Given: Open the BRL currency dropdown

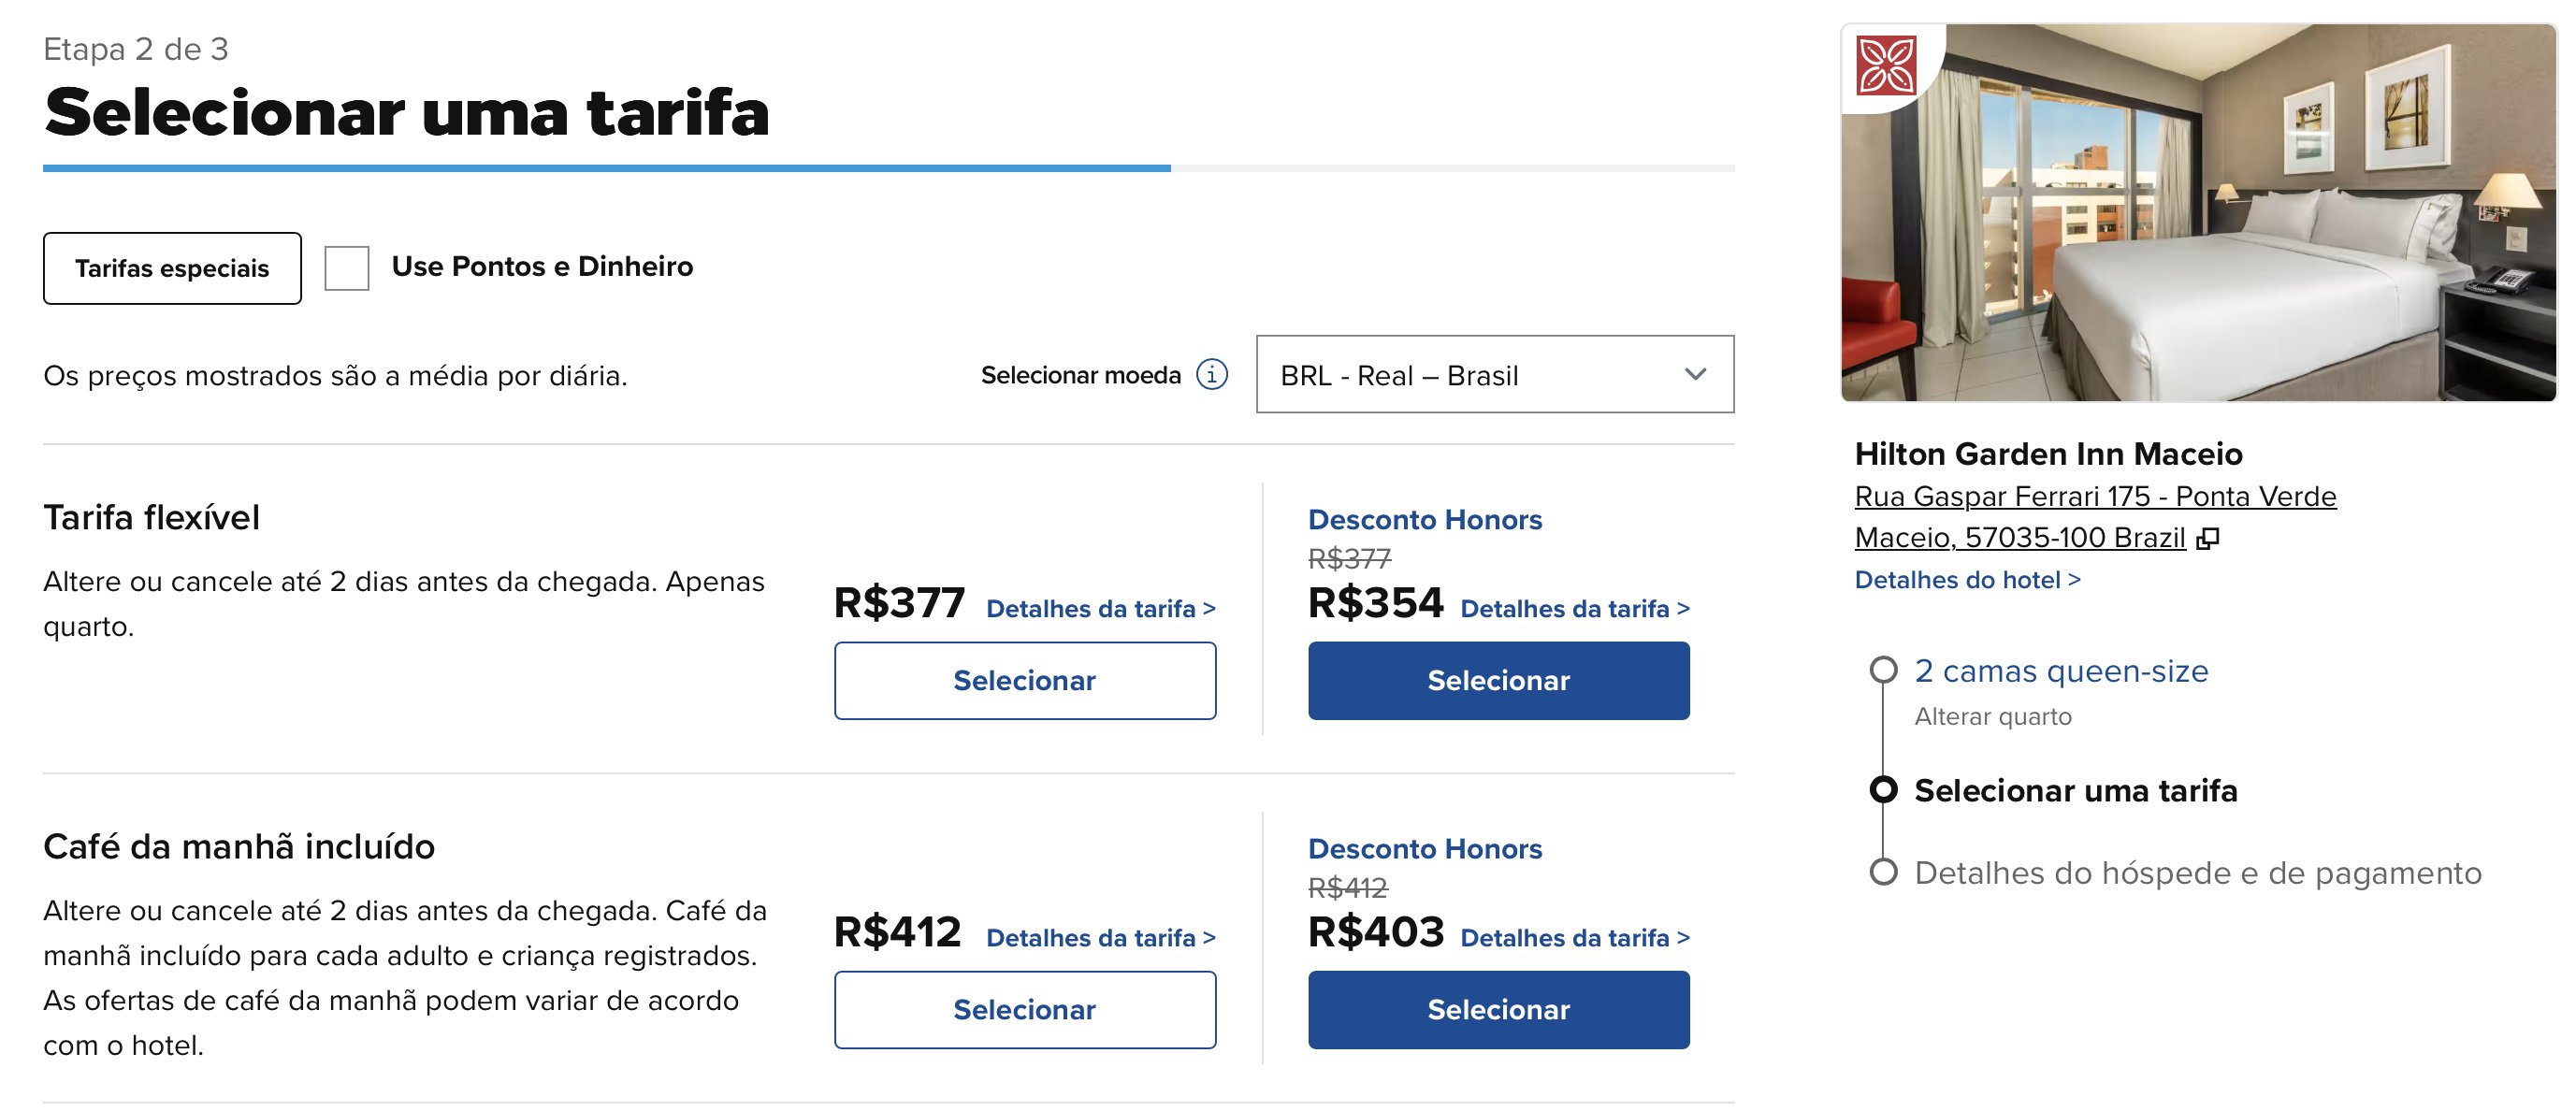Looking at the screenshot, I should coord(1495,375).
